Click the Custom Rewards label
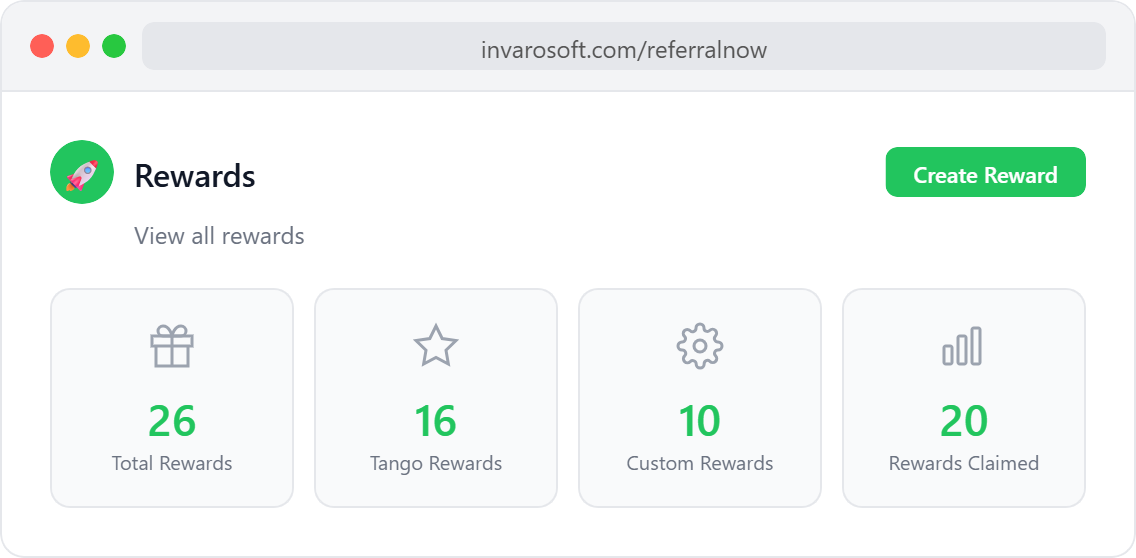Viewport: 1136px width, 558px height. tap(700, 463)
